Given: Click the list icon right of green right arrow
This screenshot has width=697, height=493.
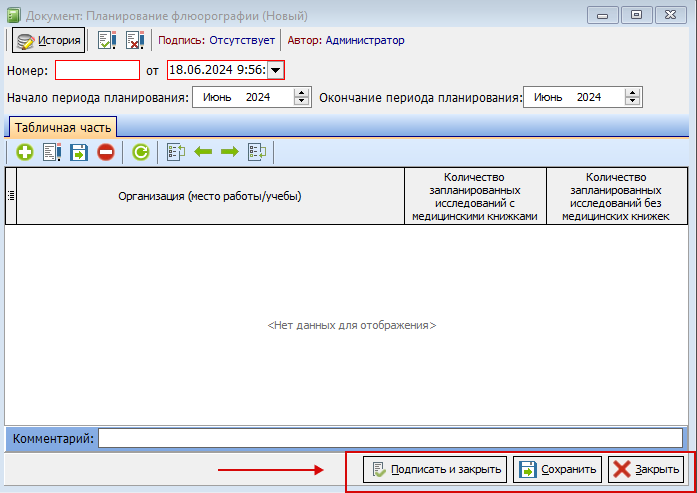Looking at the screenshot, I should tap(257, 152).
